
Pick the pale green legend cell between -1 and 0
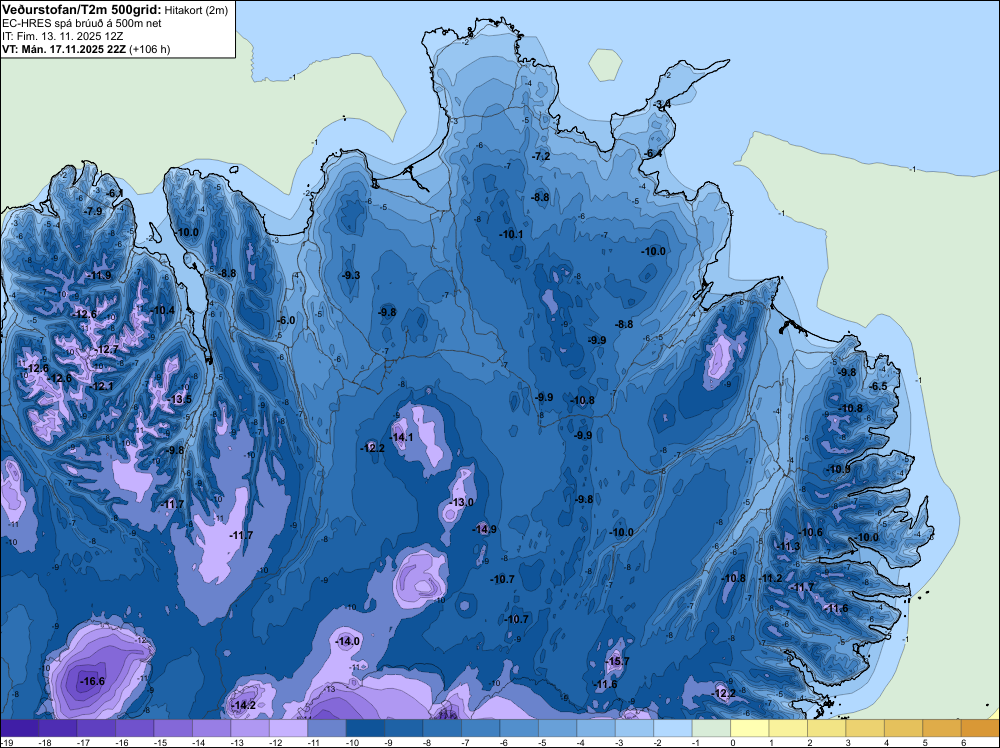(711, 728)
